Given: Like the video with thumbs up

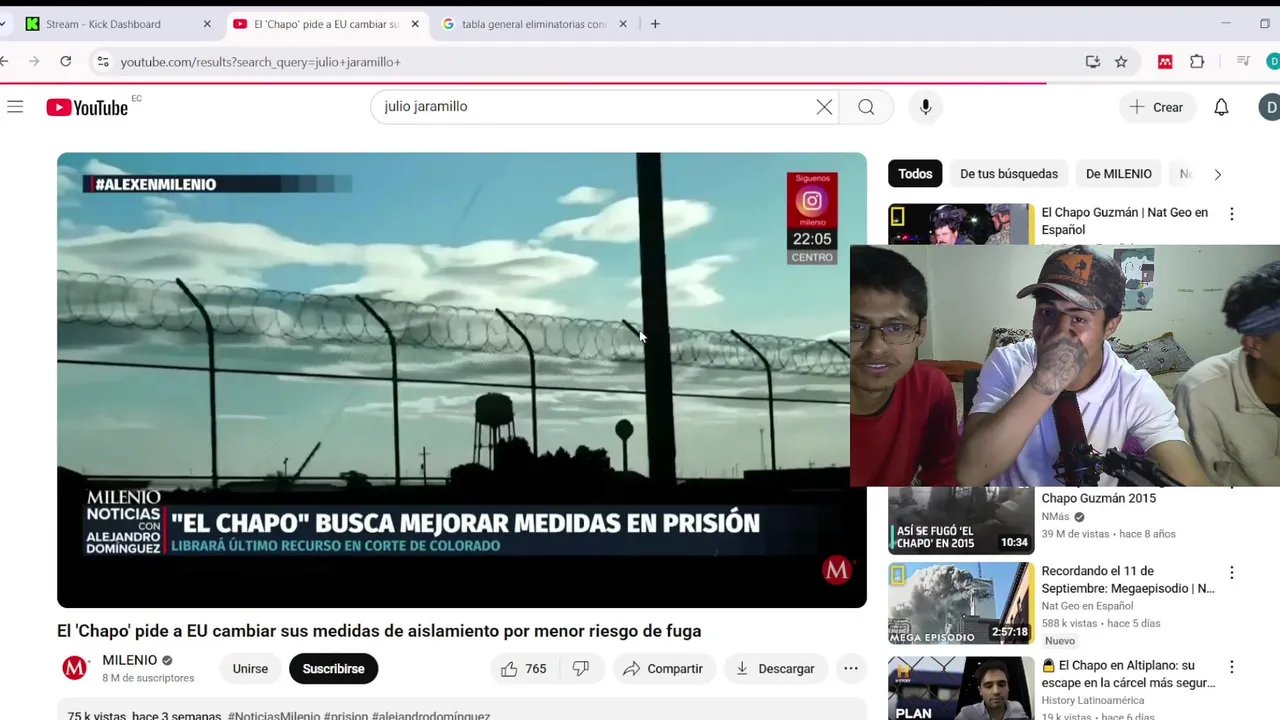Looking at the screenshot, I should tap(509, 669).
